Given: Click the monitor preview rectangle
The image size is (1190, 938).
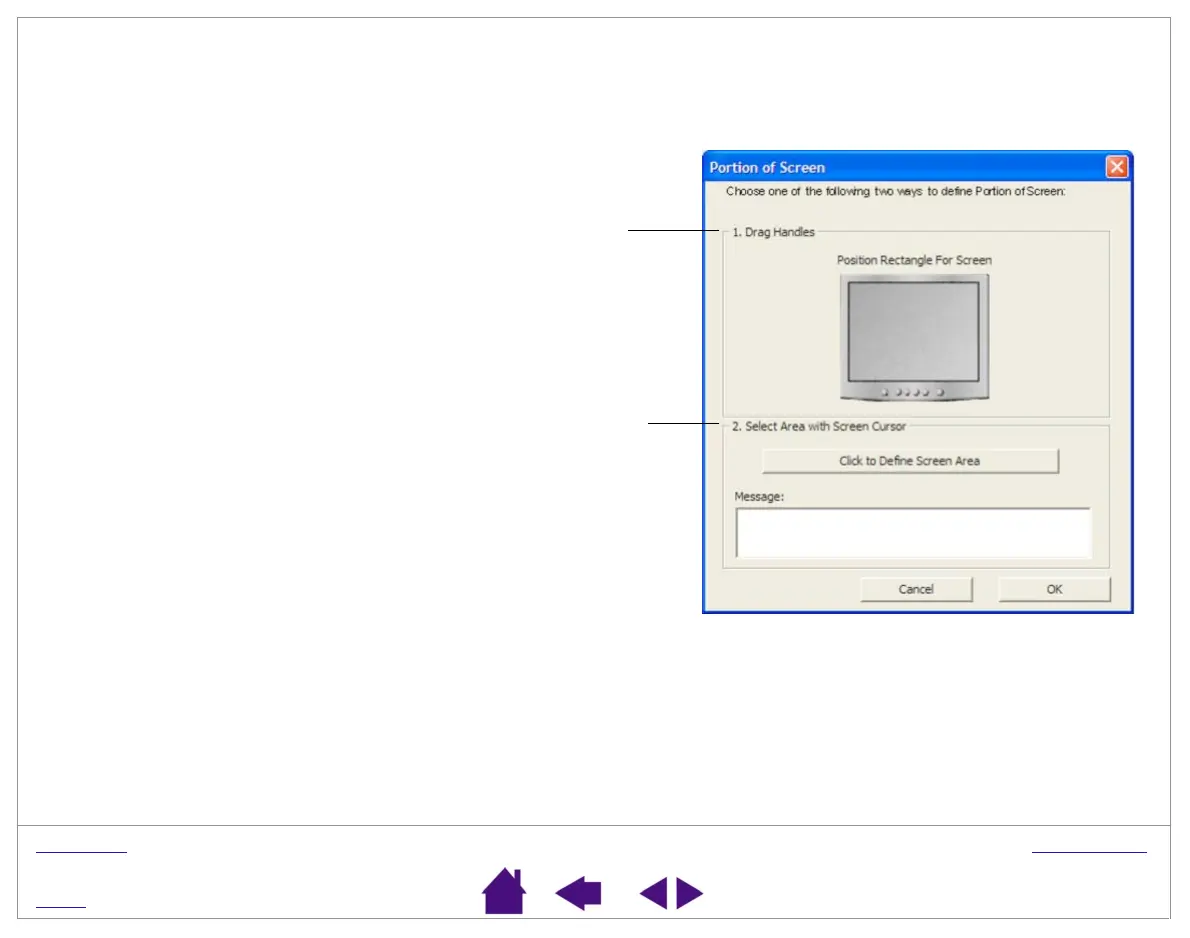Looking at the screenshot, I should (x=914, y=332).
